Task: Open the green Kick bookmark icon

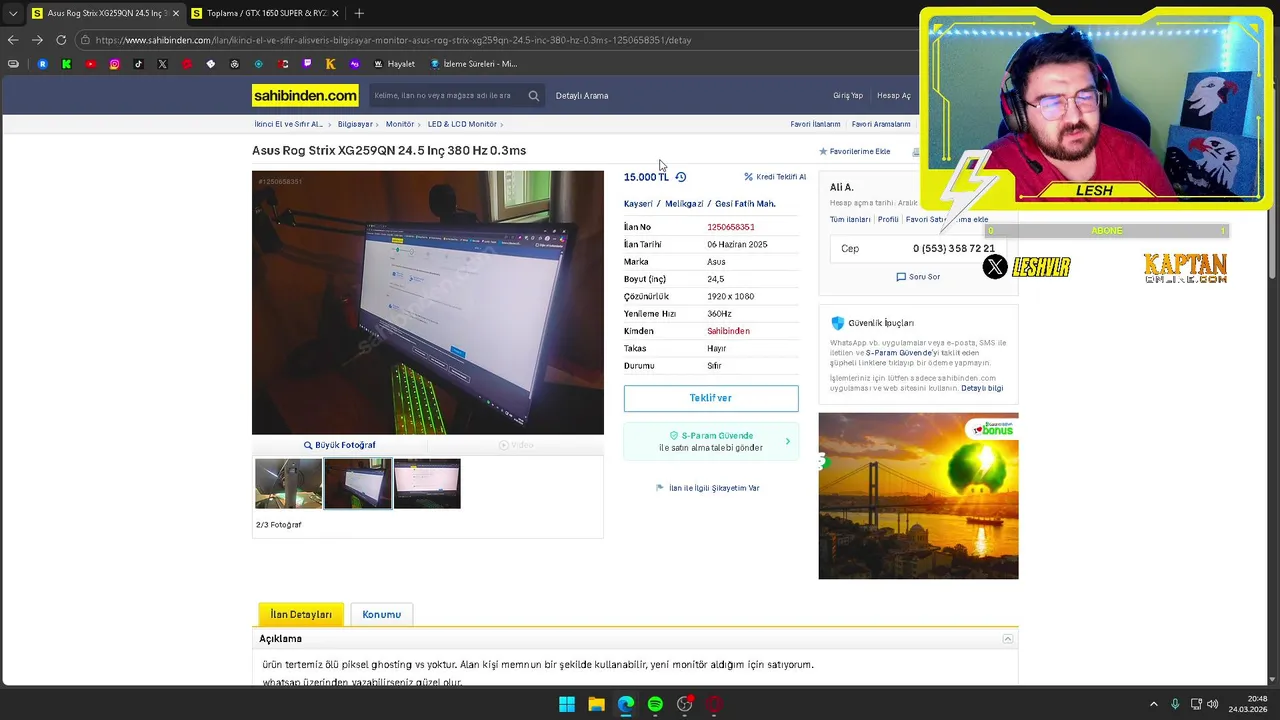Action: pos(66,64)
